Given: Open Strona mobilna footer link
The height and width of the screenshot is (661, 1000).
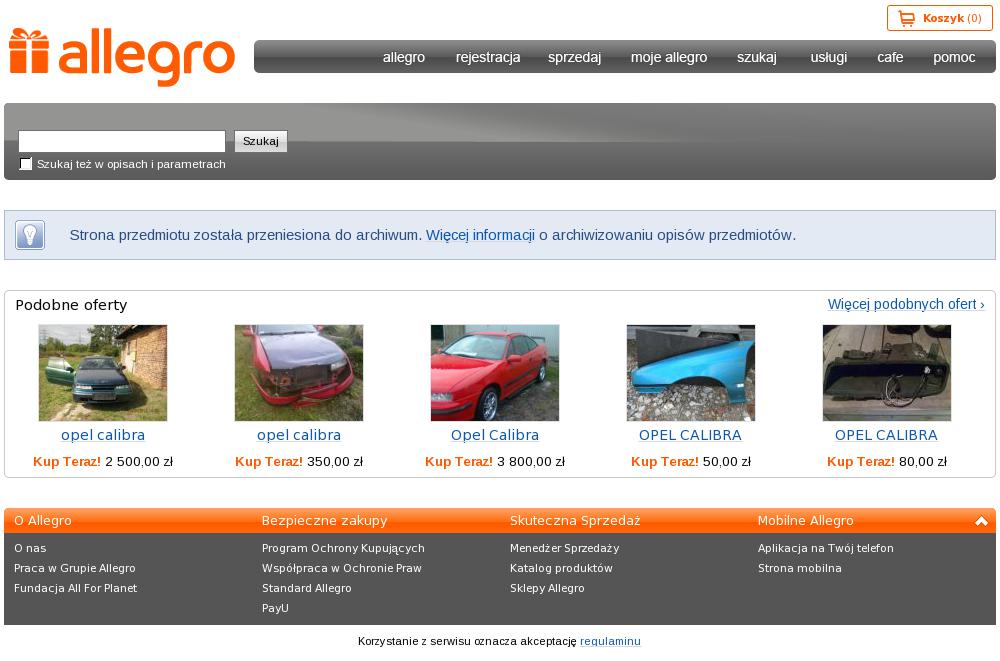Looking at the screenshot, I should (800, 568).
